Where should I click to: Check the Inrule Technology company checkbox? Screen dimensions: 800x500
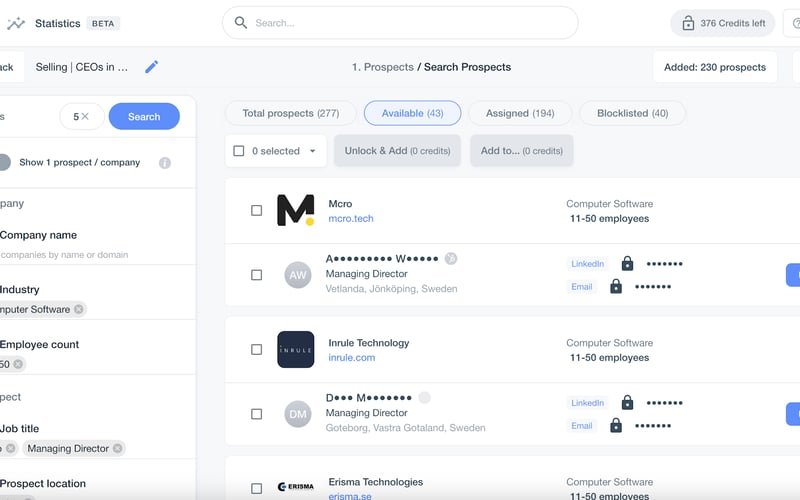pos(257,349)
